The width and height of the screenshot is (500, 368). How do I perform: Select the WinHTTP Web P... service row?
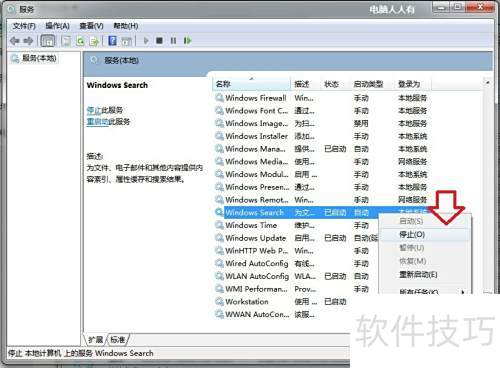pyautogui.click(x=297, y=251)
